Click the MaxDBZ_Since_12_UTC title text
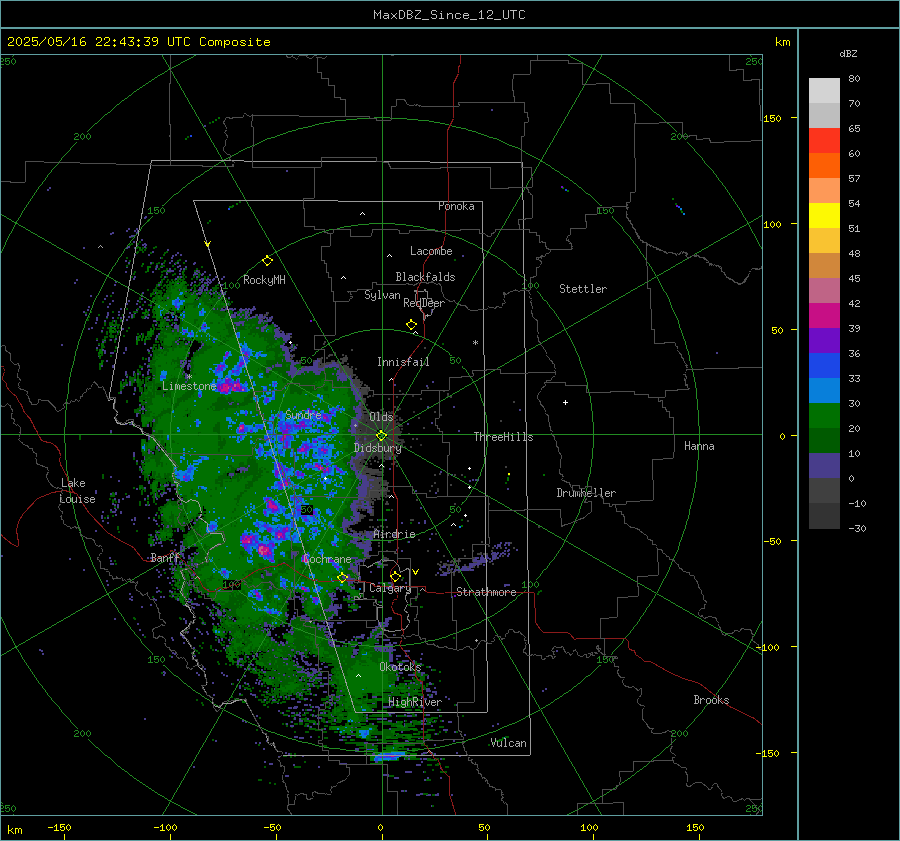The height and width of the screenshot is (841, 900). pyautogui.click(x=449, y=15)
